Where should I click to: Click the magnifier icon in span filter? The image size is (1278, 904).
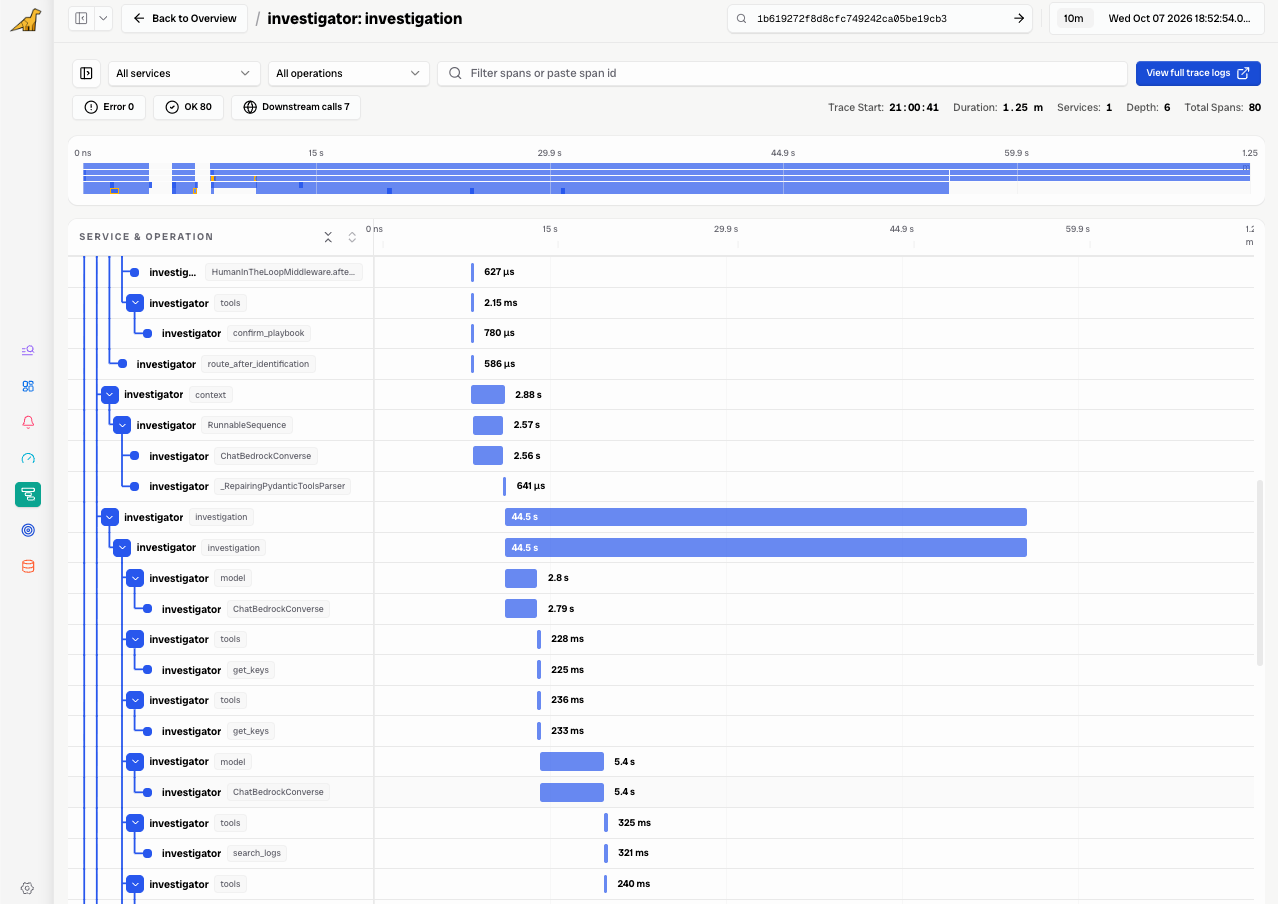[455, 73]
